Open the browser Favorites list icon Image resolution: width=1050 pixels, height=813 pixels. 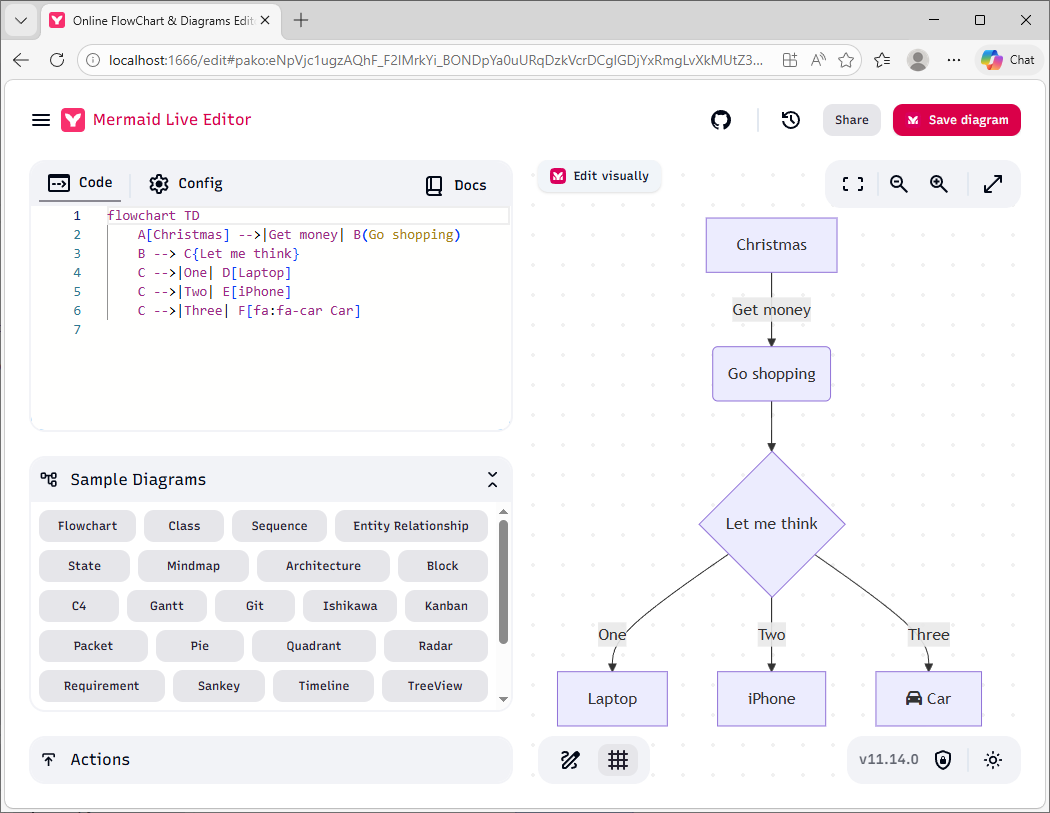[882, 60]
